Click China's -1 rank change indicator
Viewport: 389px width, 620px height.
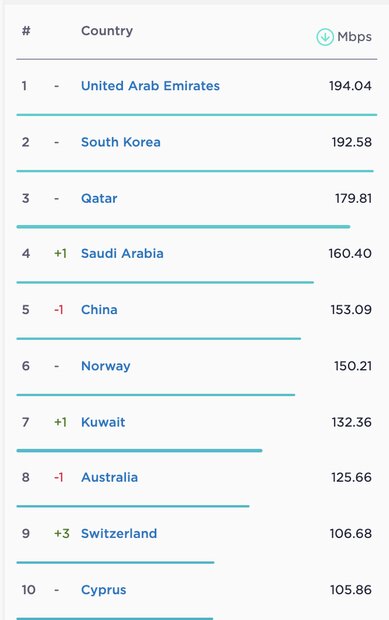click(x=59, y=310)
